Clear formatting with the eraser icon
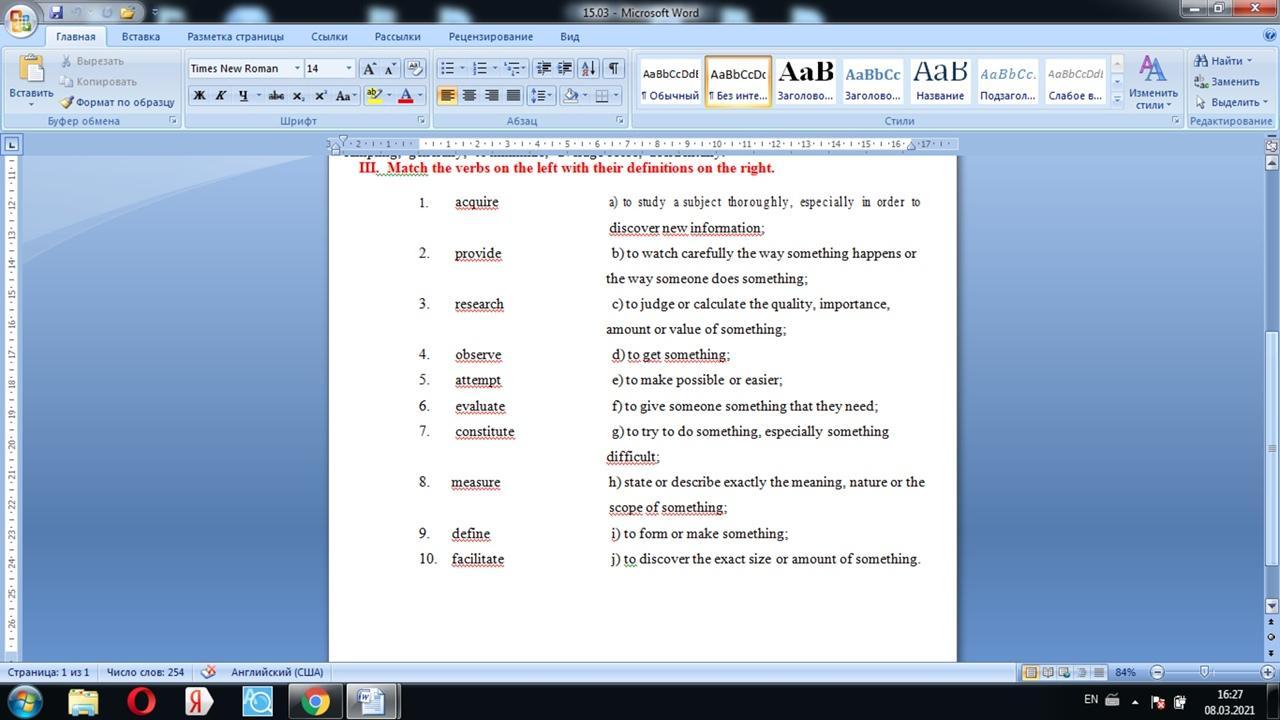 click(x=415, y=68)
